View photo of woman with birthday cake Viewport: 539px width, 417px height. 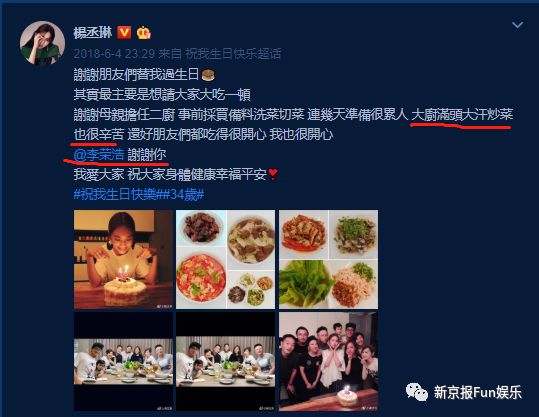coord(123,259)
